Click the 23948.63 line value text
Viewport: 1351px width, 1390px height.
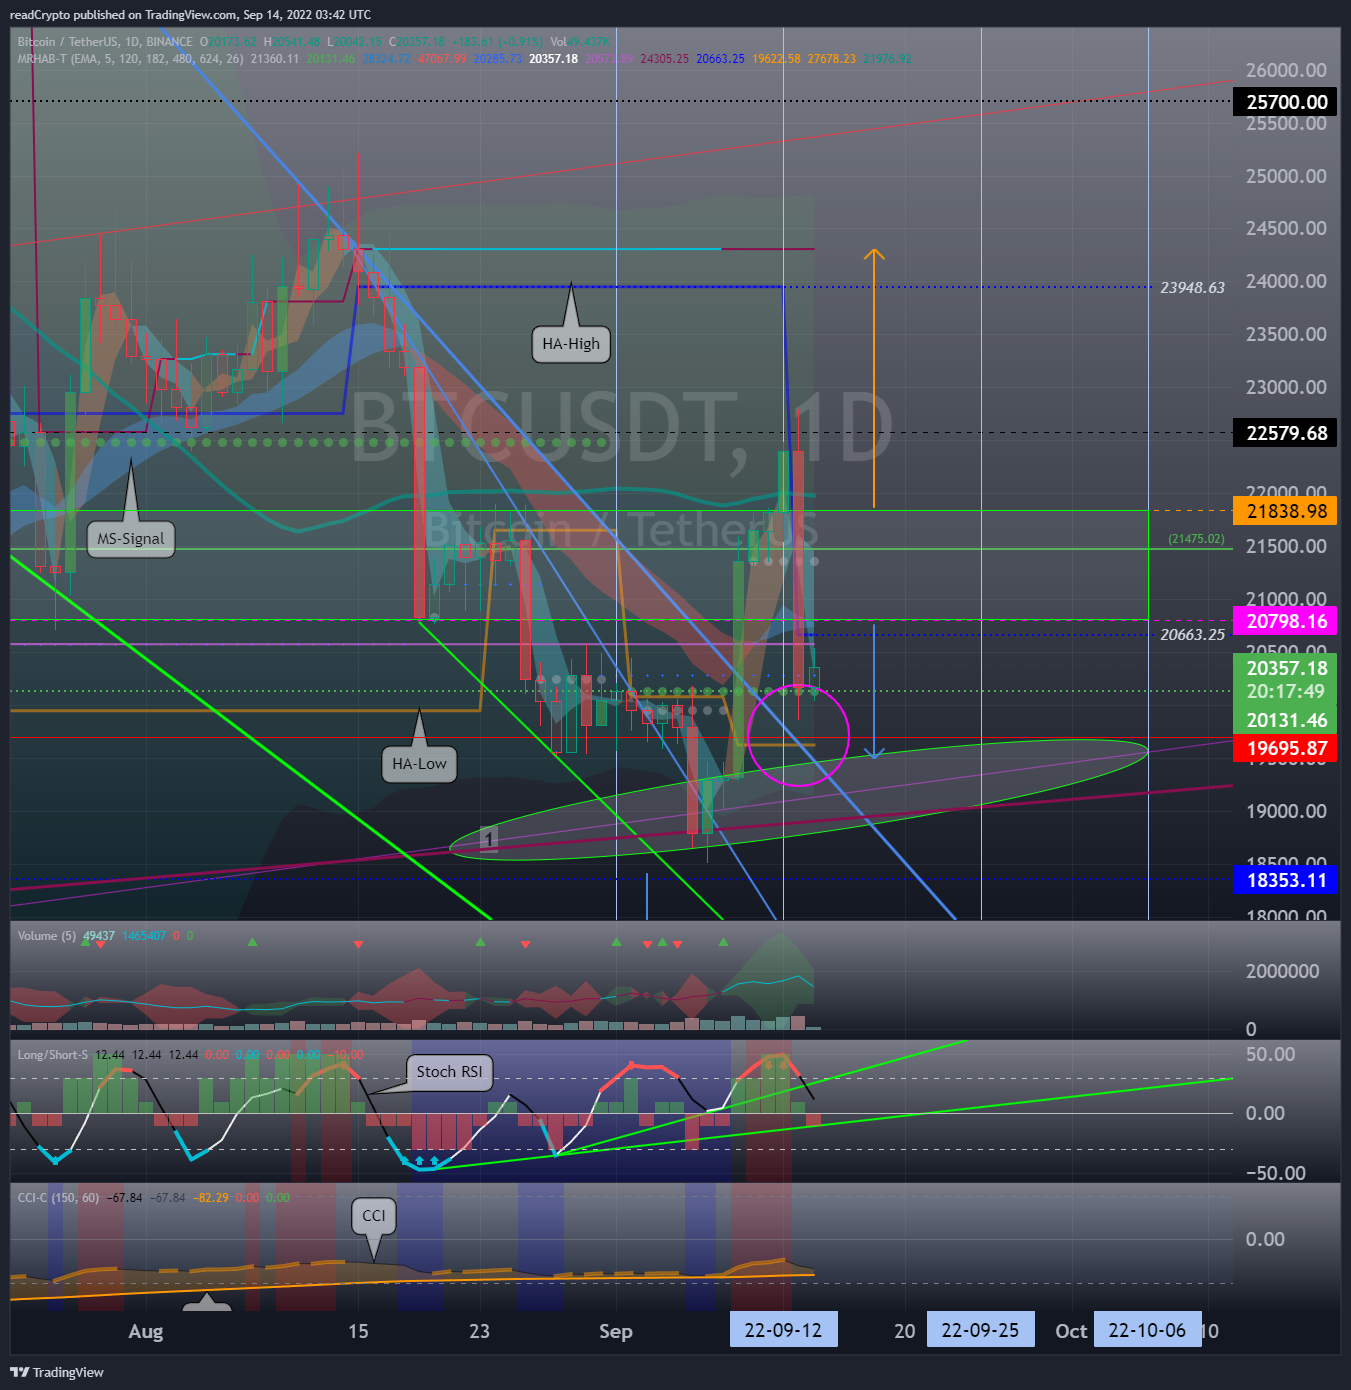pyautogui.click(x=1192, y=288)
